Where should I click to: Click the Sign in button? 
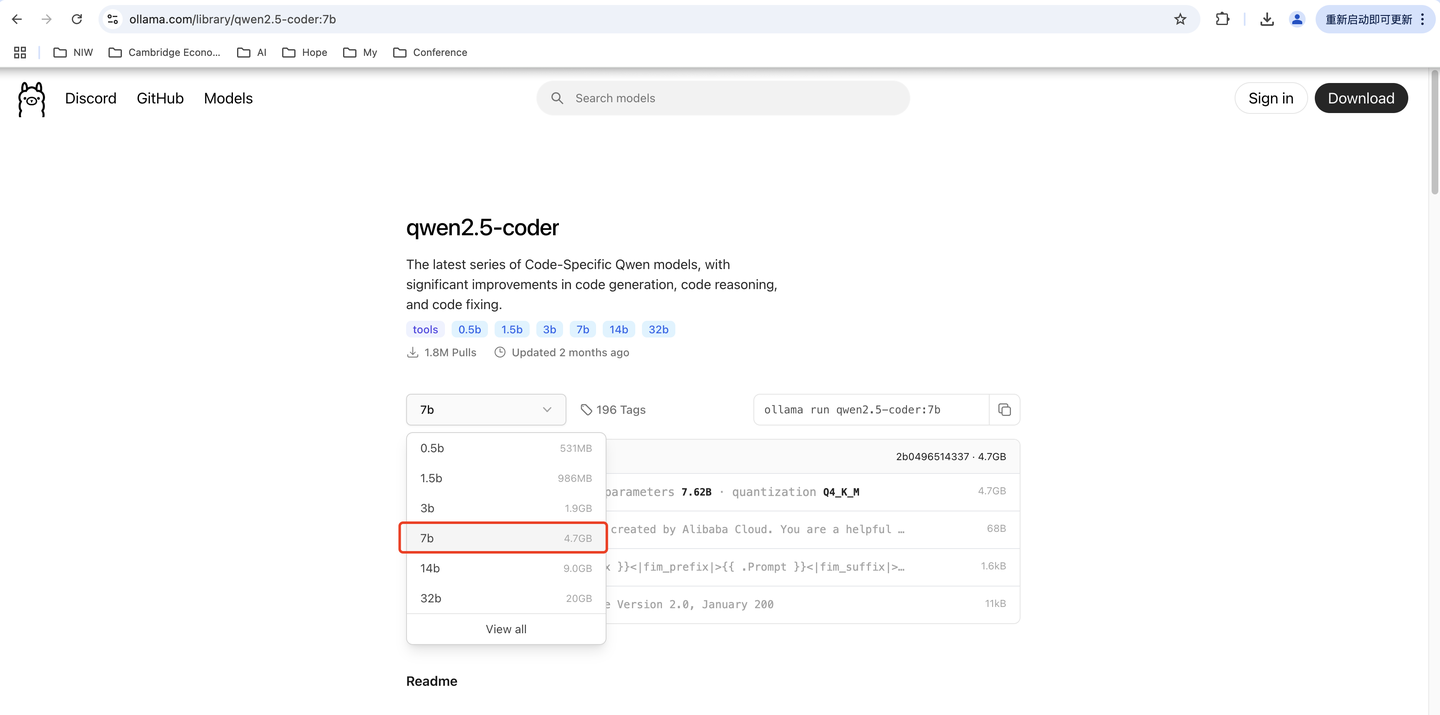[x=1271, y=98]
